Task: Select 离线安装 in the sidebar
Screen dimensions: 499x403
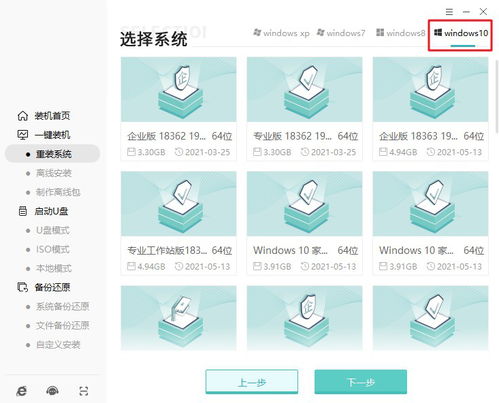Action: click(53, 173)
